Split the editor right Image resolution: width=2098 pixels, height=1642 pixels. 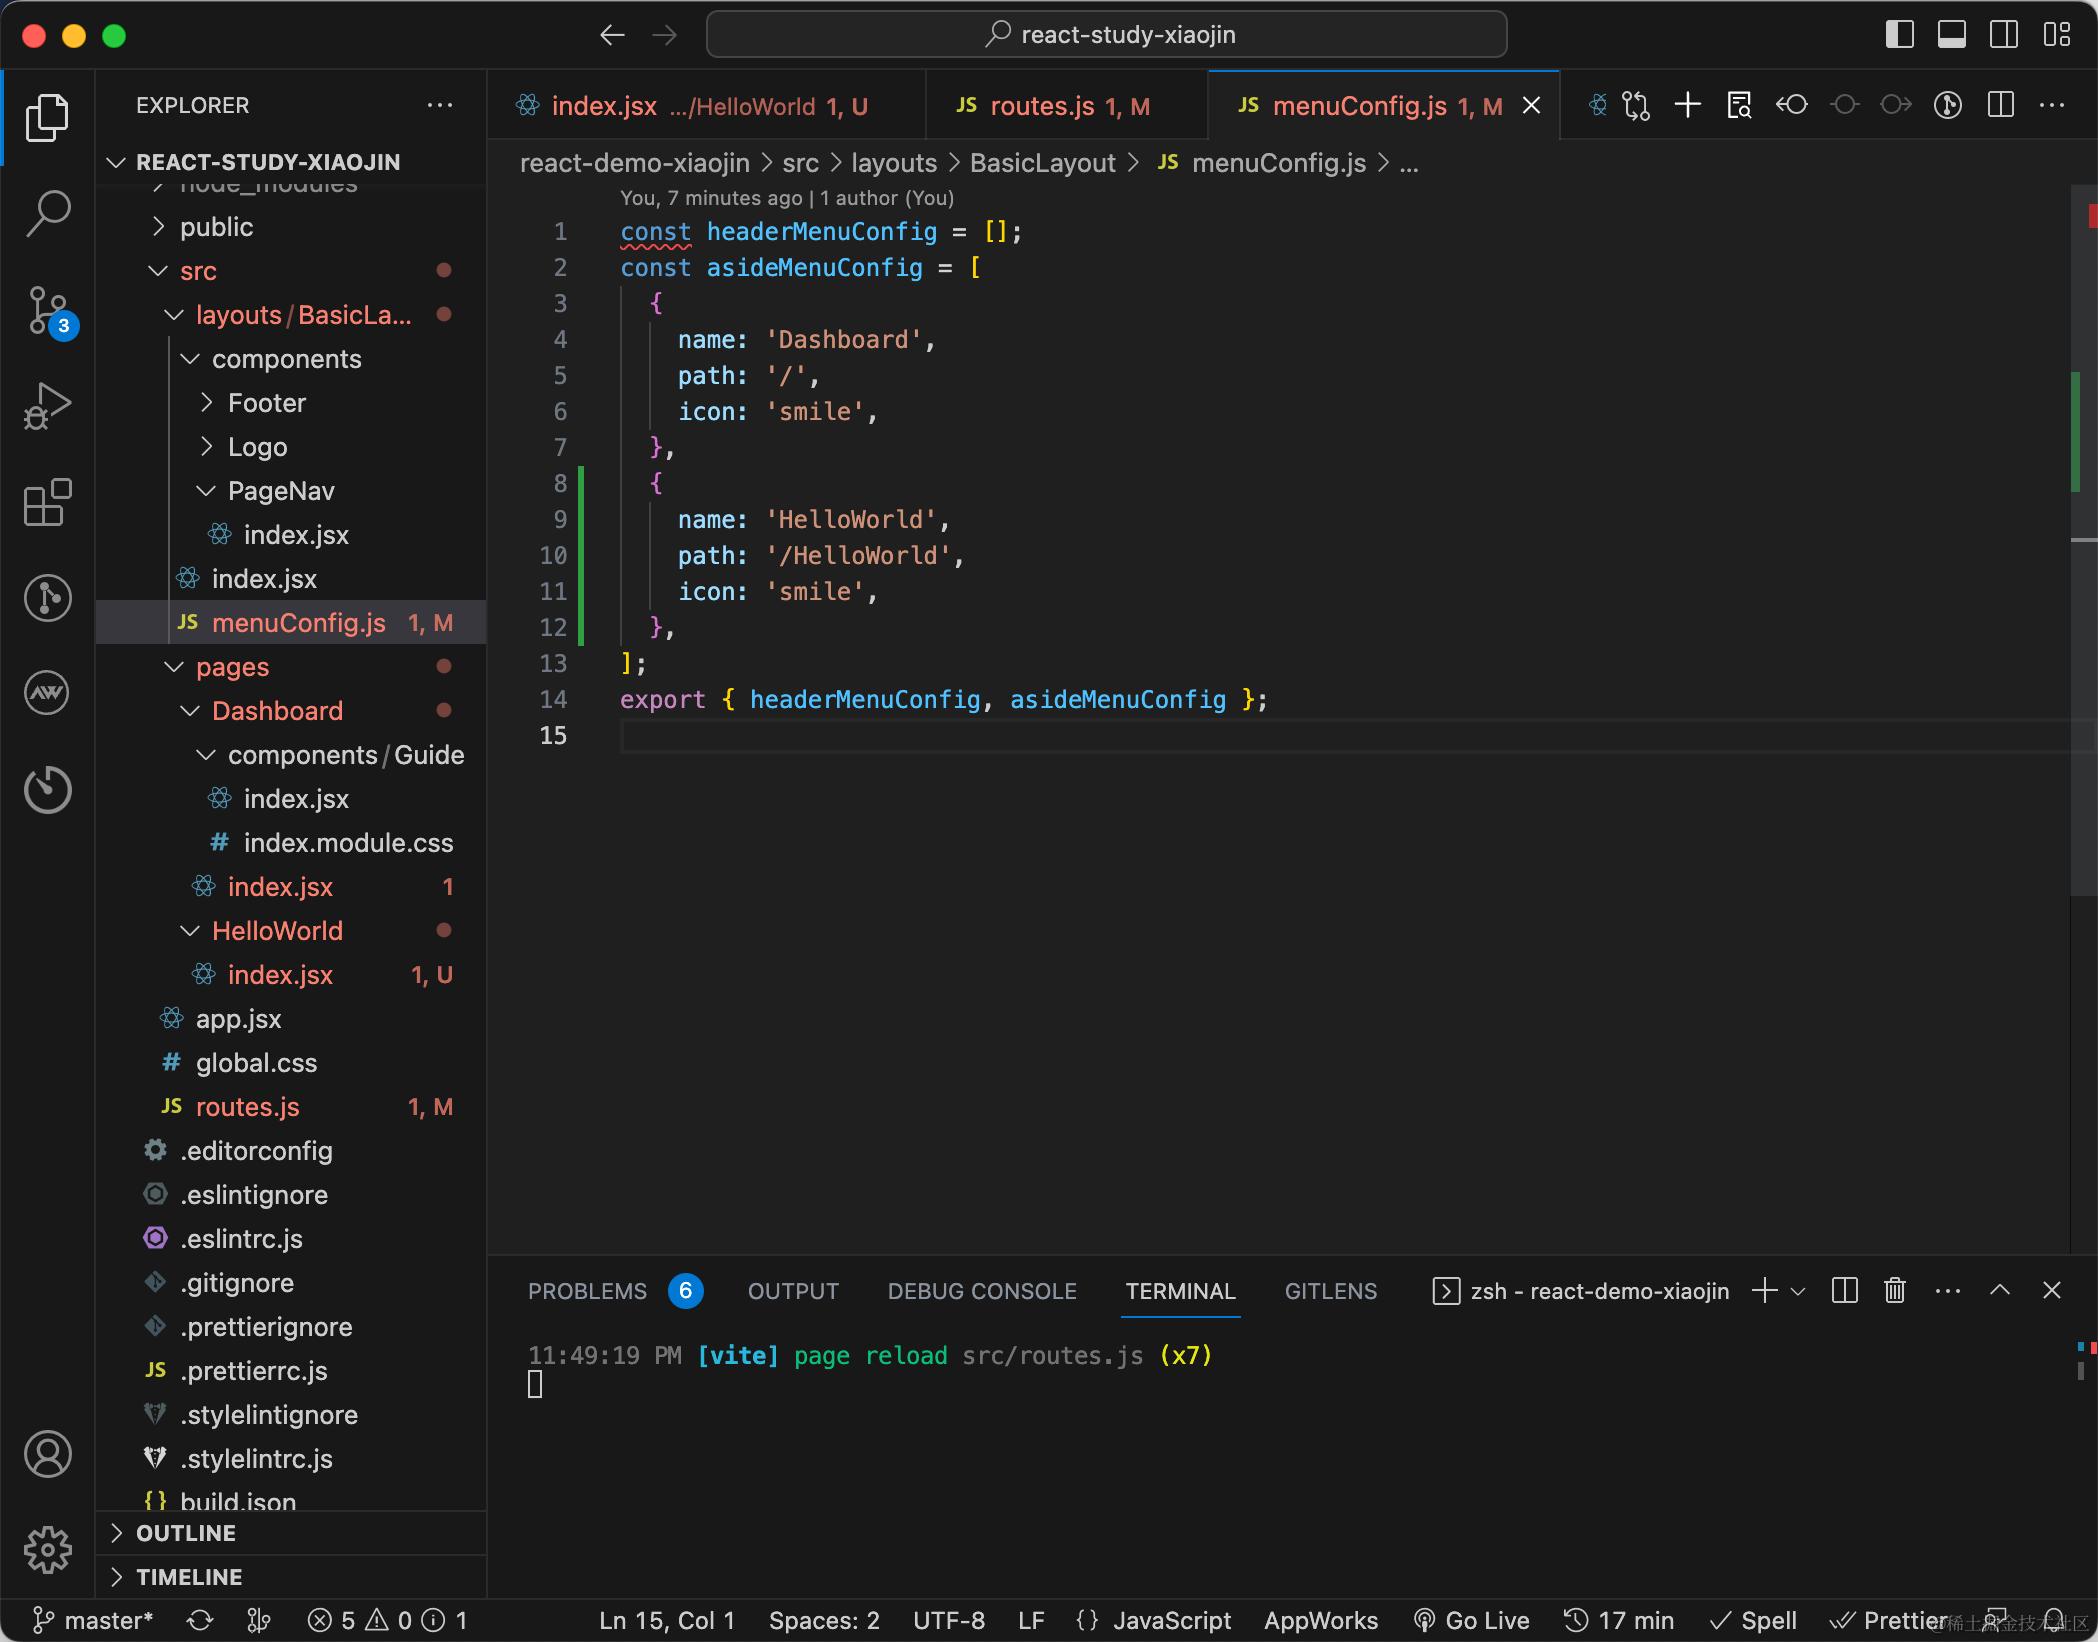[2000, 105]
